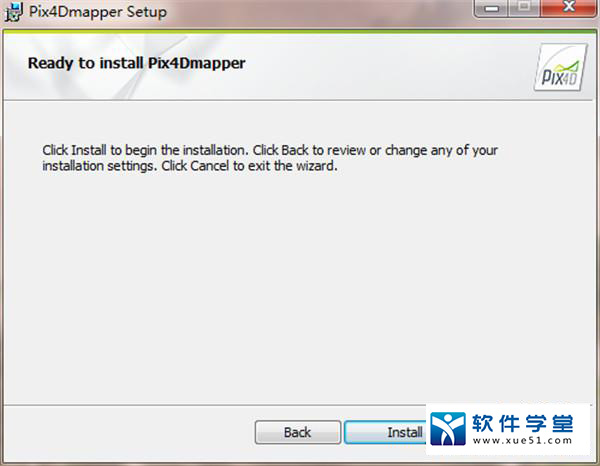Open the www.xue51.com watermark link
The width and height of the screenshot is (600, 466).
pos(522,441)
